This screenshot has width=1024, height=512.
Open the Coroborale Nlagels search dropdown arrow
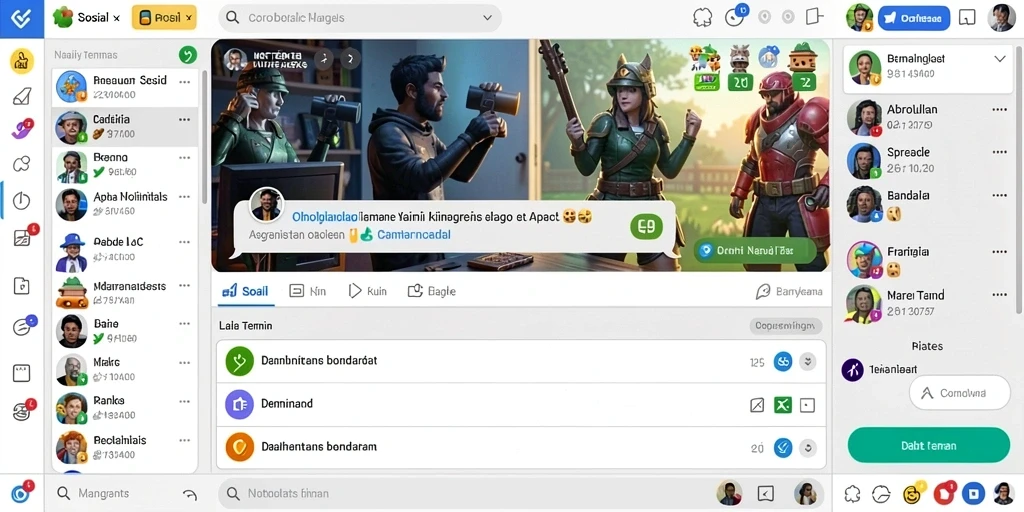point(487,18)
